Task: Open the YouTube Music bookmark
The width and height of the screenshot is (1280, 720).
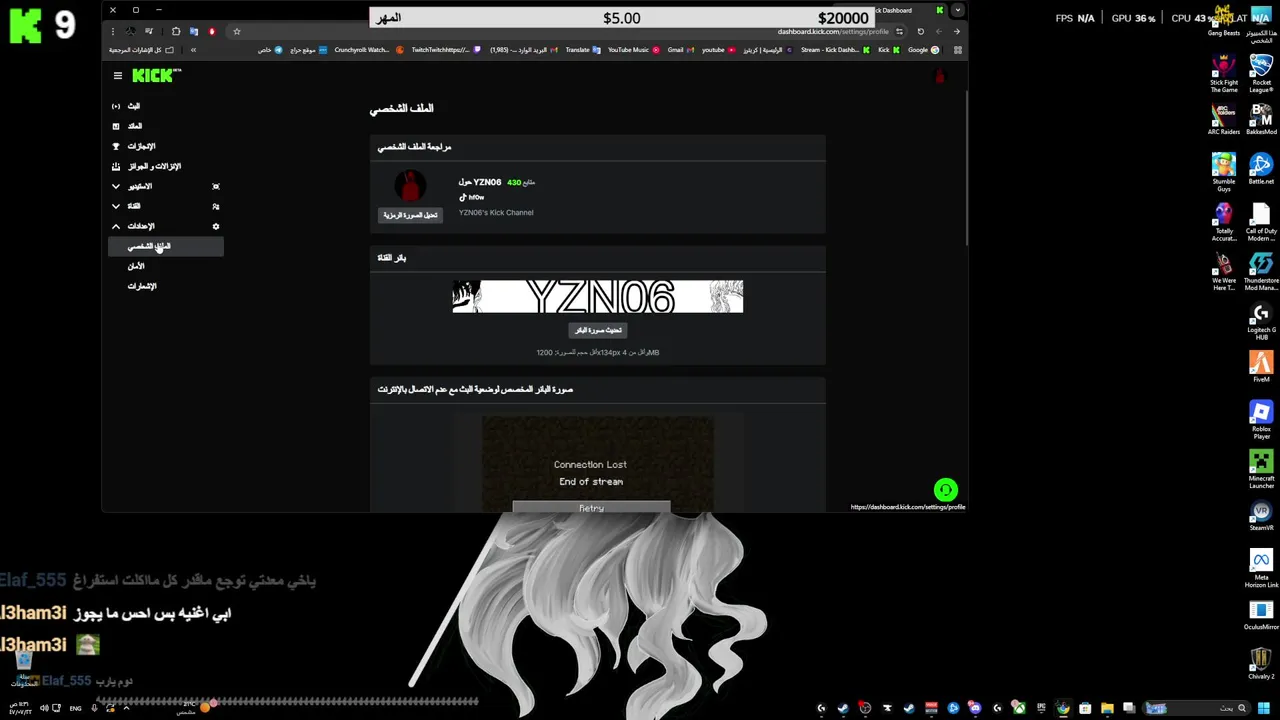Action: click(x=634, y=50)
